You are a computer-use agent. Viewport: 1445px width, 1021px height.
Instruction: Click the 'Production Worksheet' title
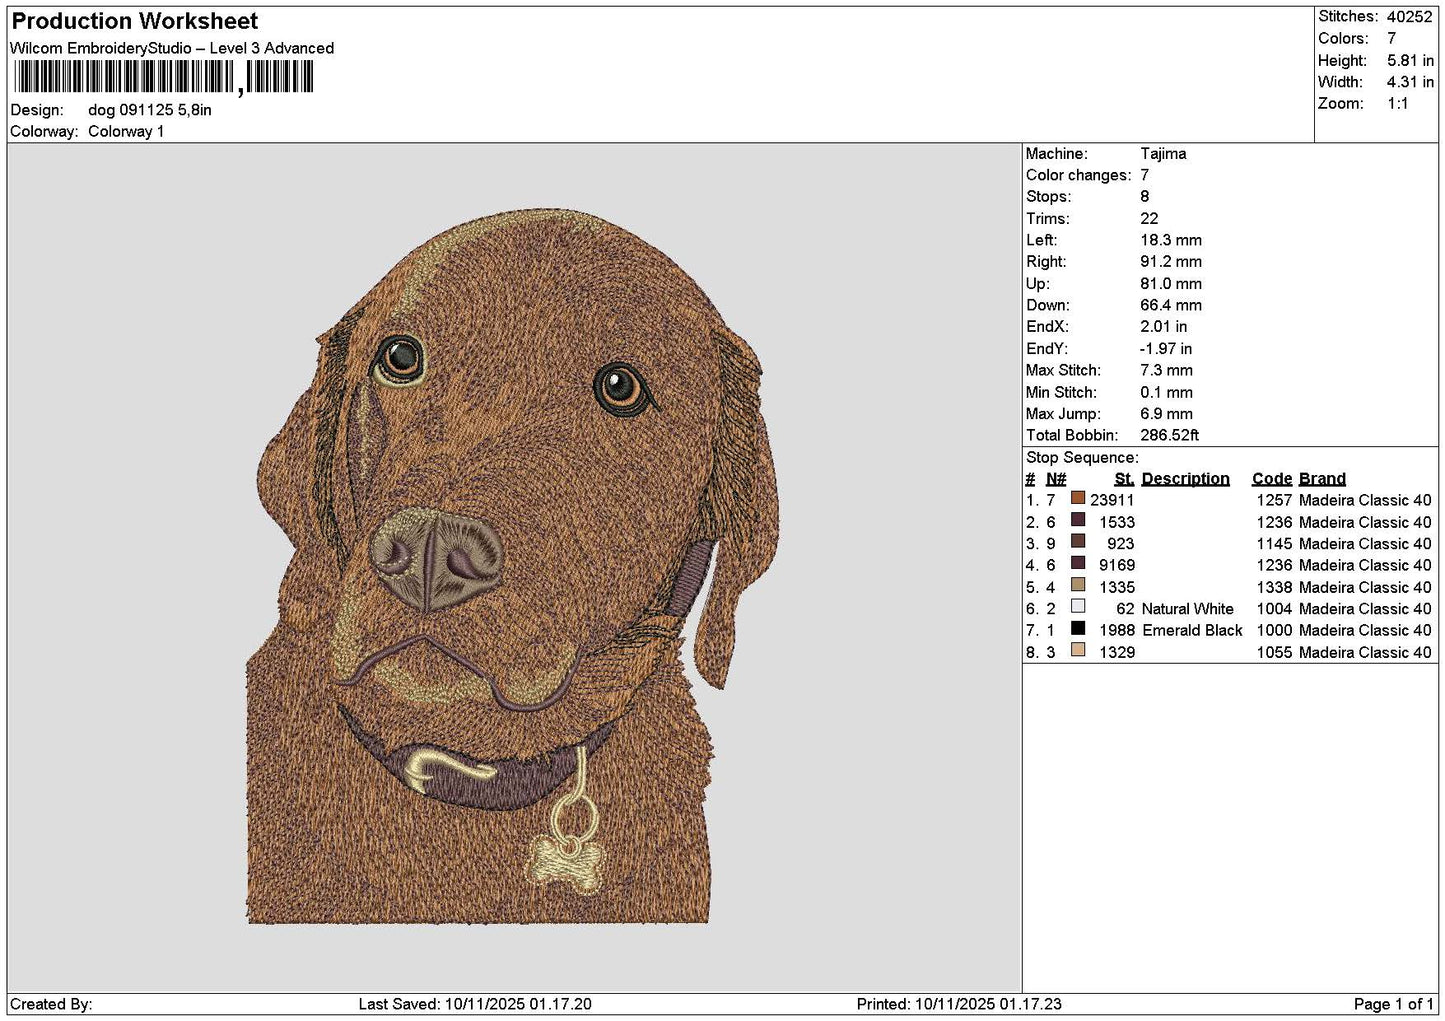coord(135,21)
